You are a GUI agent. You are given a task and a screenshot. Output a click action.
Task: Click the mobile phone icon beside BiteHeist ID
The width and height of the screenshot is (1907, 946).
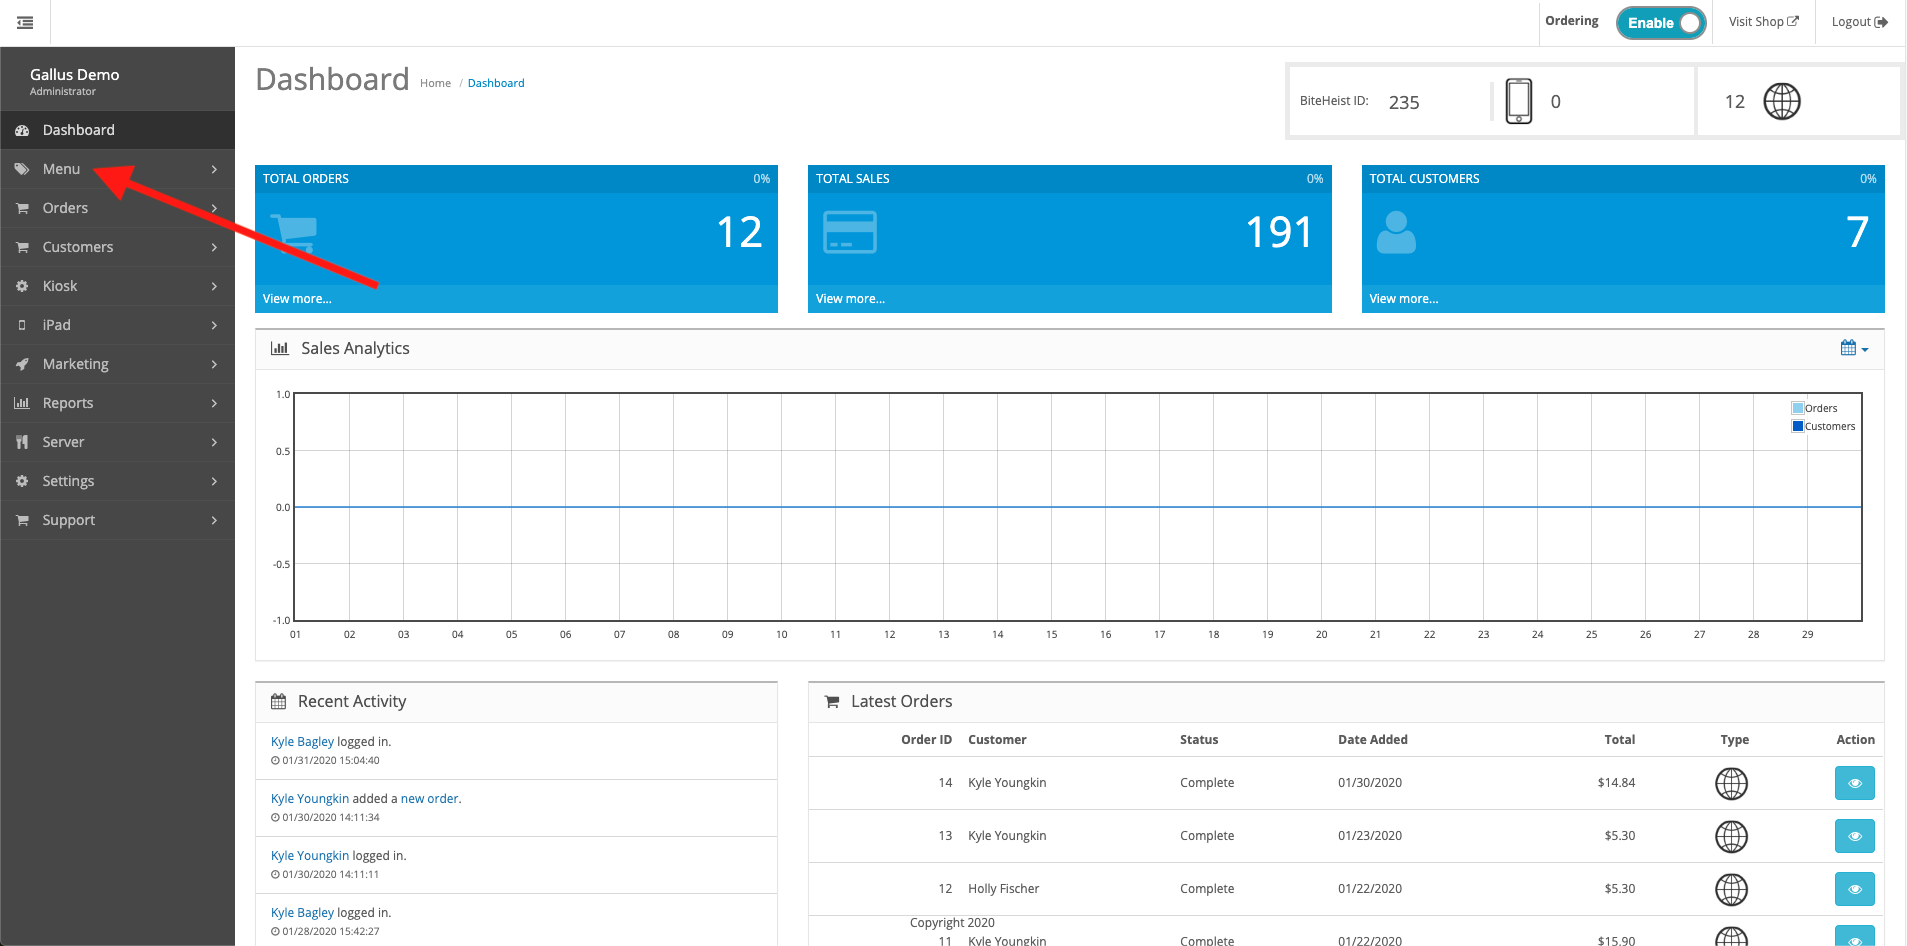(x=1519, y=101)
